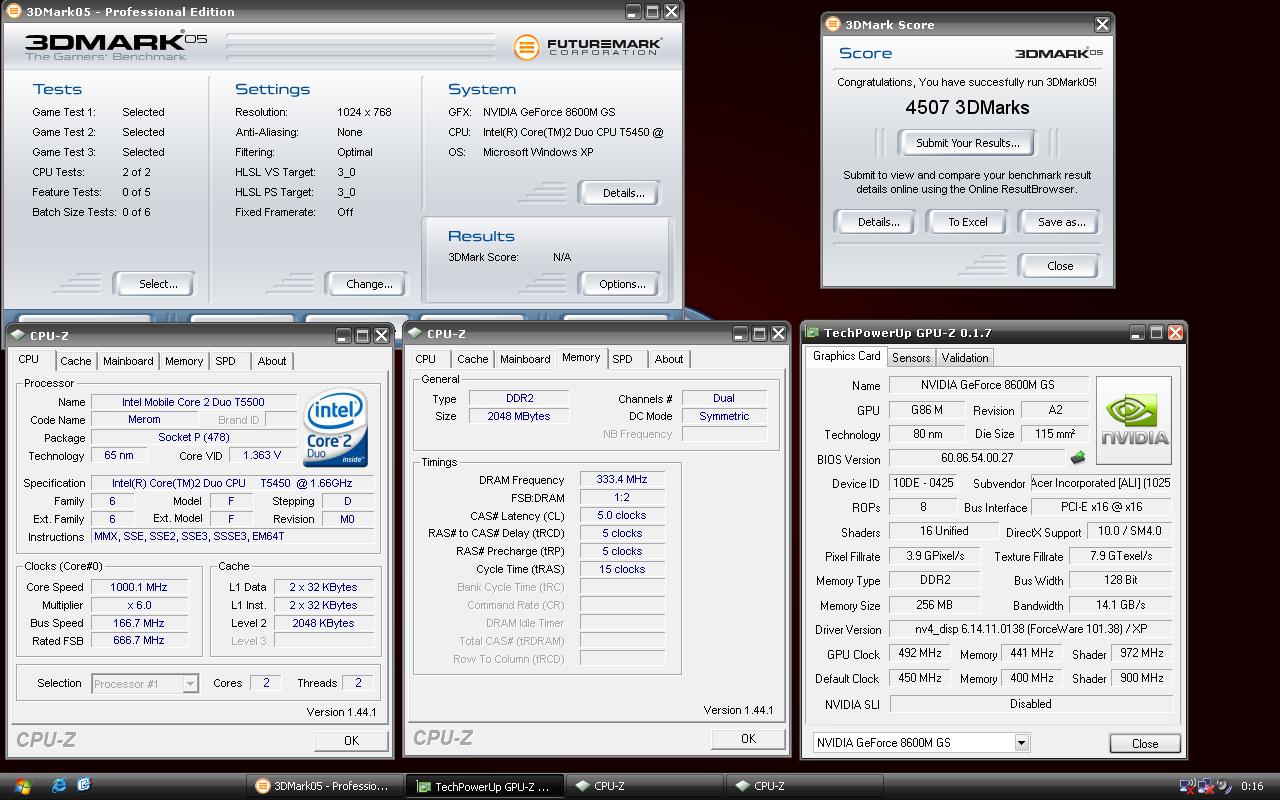Maximize the 3DMark05 main window
This screenshot has height=800, width=1280.
pos(652,12)
